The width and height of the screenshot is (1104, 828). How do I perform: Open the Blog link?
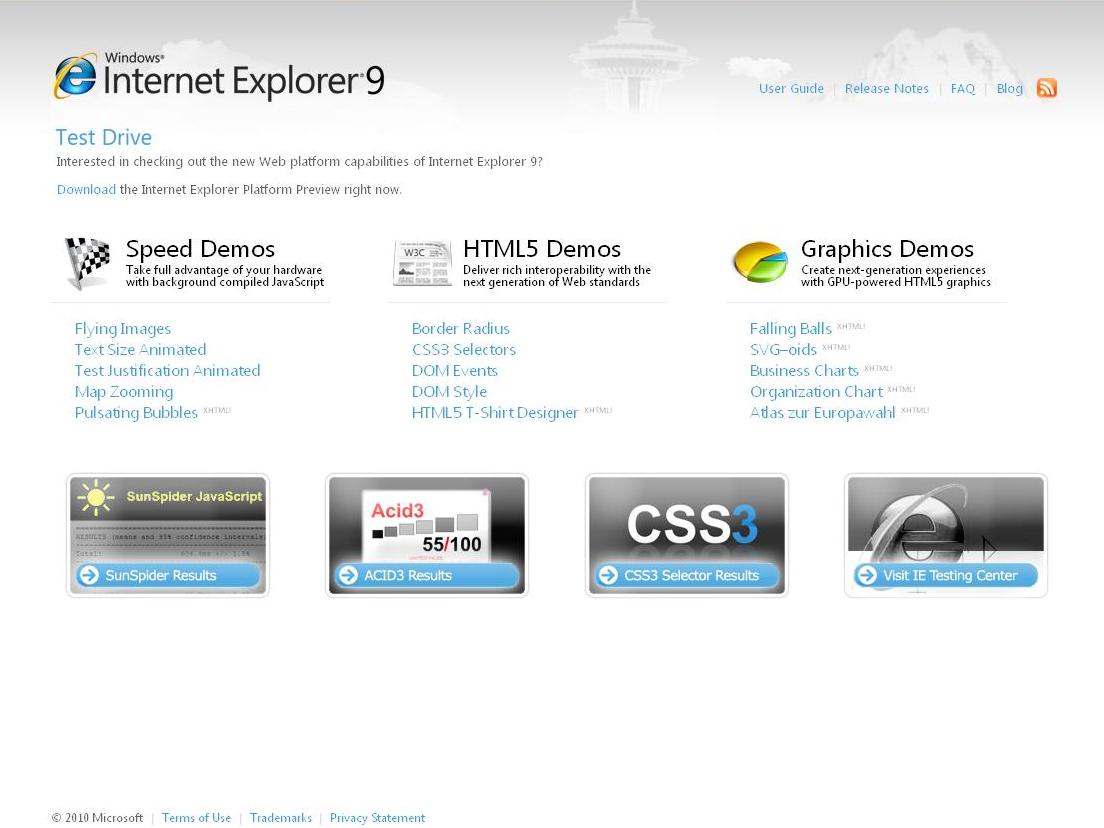click(1010, 89)
